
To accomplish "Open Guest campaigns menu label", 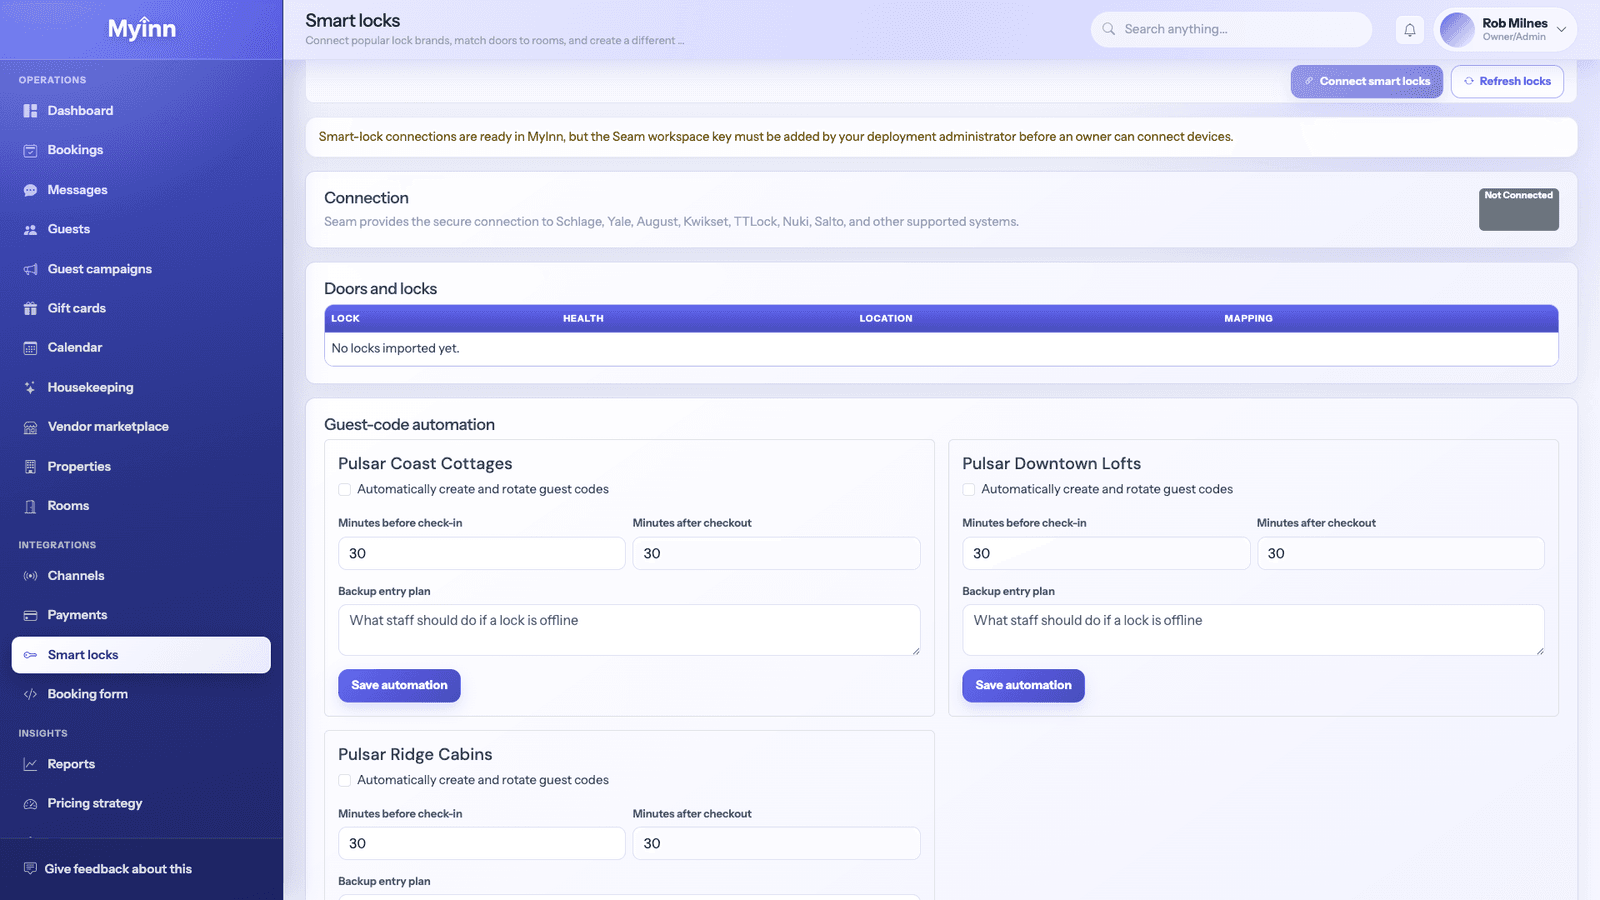I will pos(100,269).
